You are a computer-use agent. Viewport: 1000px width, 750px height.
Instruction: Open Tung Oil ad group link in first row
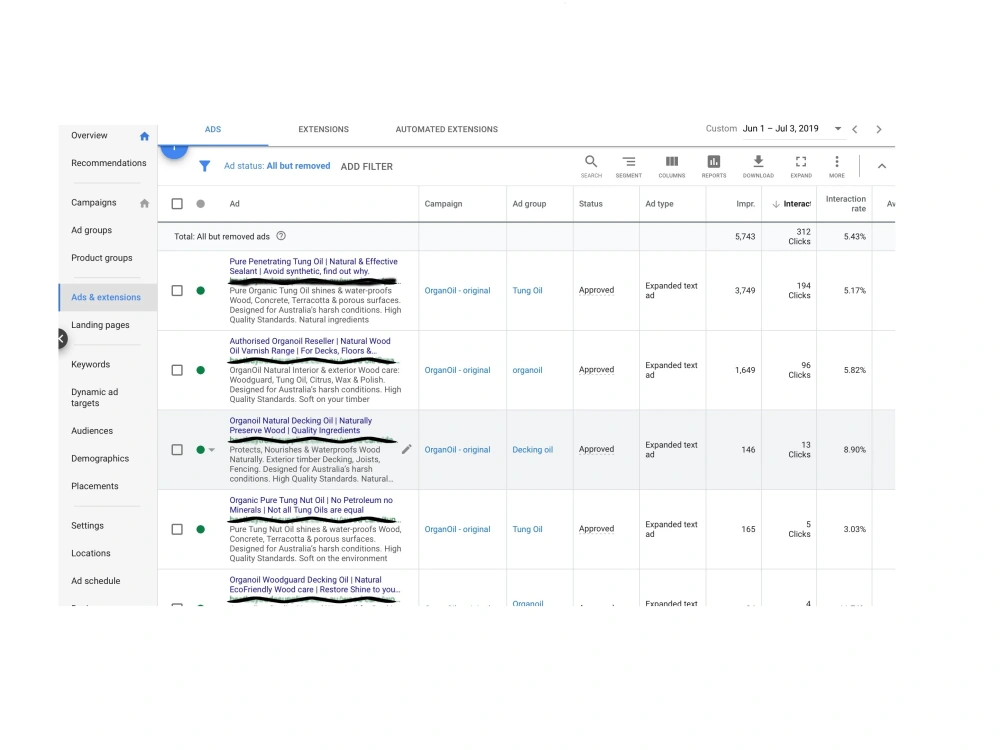527,291
